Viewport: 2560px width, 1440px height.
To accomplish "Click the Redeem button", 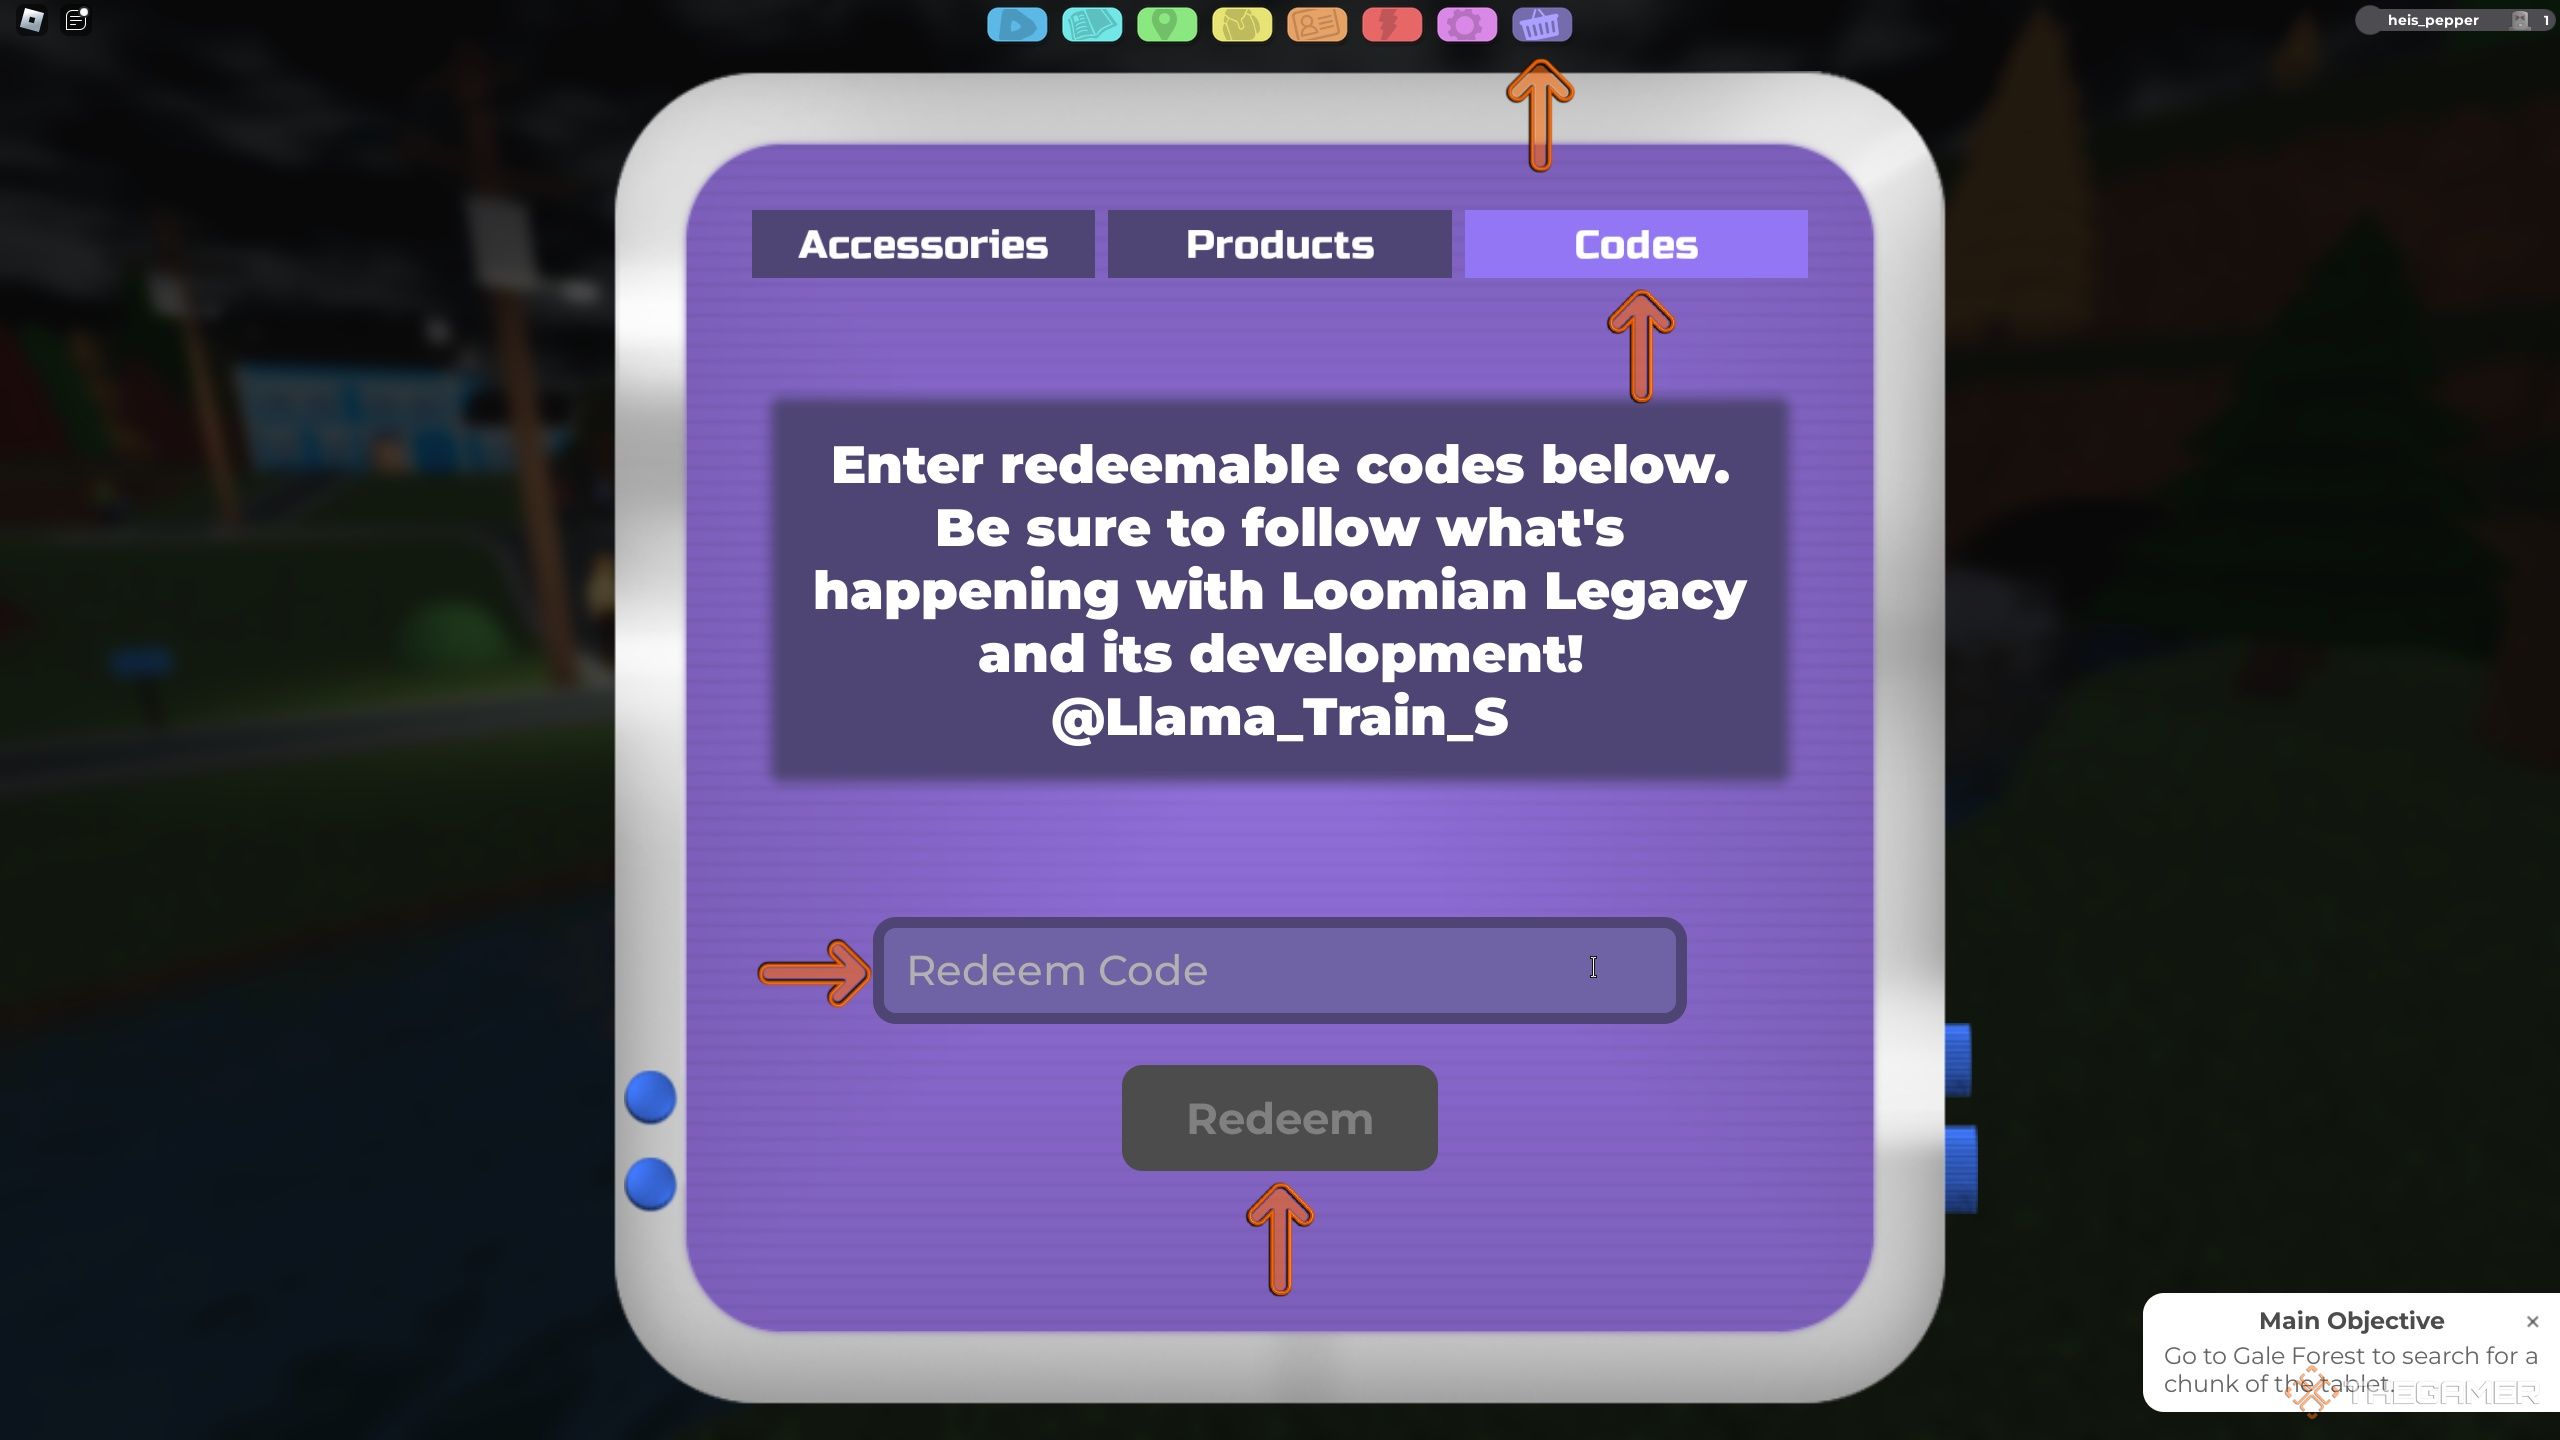I will (1280, 1116).
